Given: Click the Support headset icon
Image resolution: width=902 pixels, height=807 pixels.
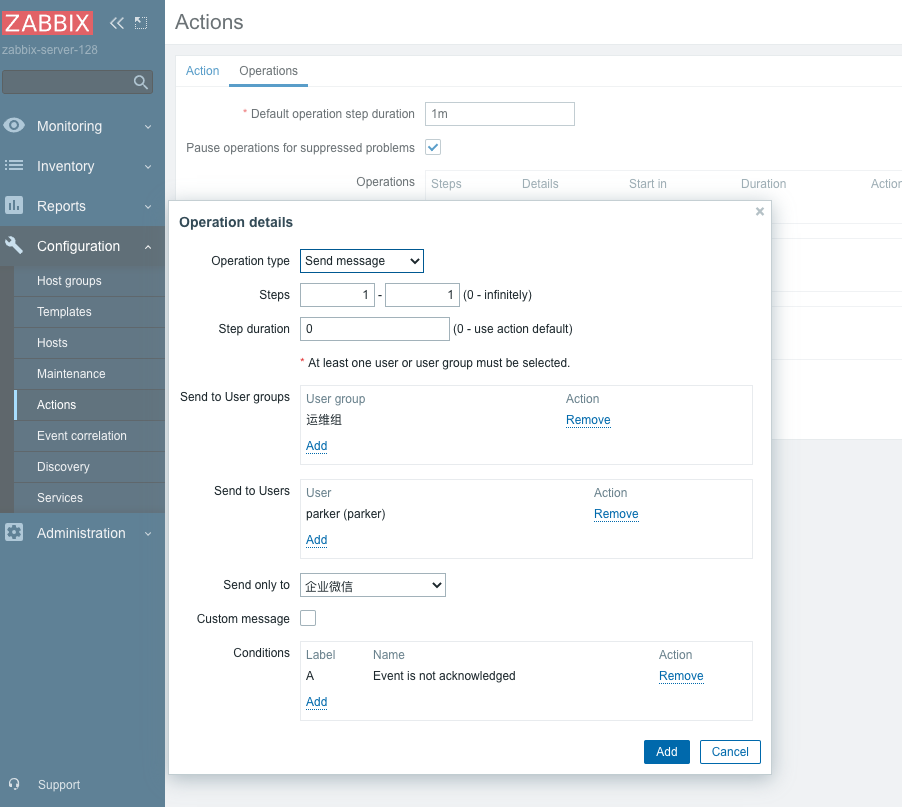Looking at the screenshot, I should 14,784.
